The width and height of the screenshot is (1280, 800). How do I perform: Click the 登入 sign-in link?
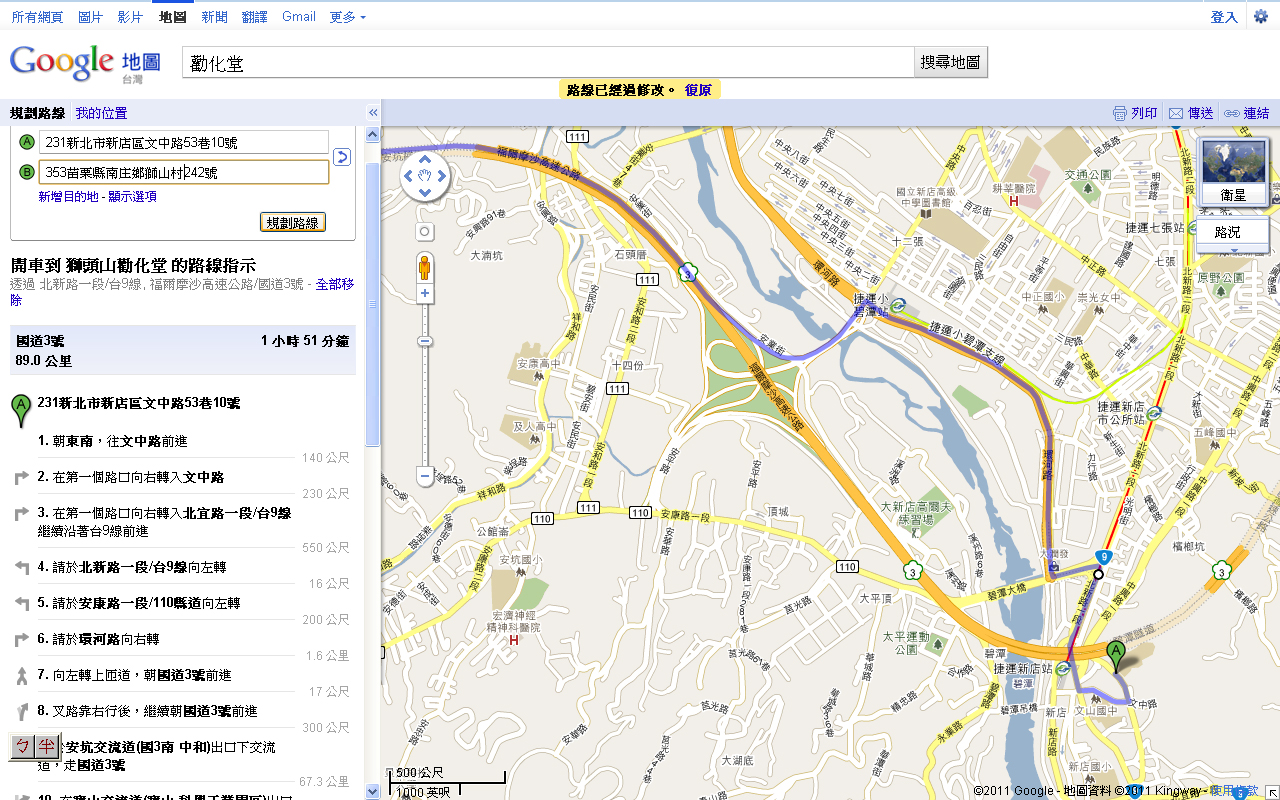tap(1224, 17)
